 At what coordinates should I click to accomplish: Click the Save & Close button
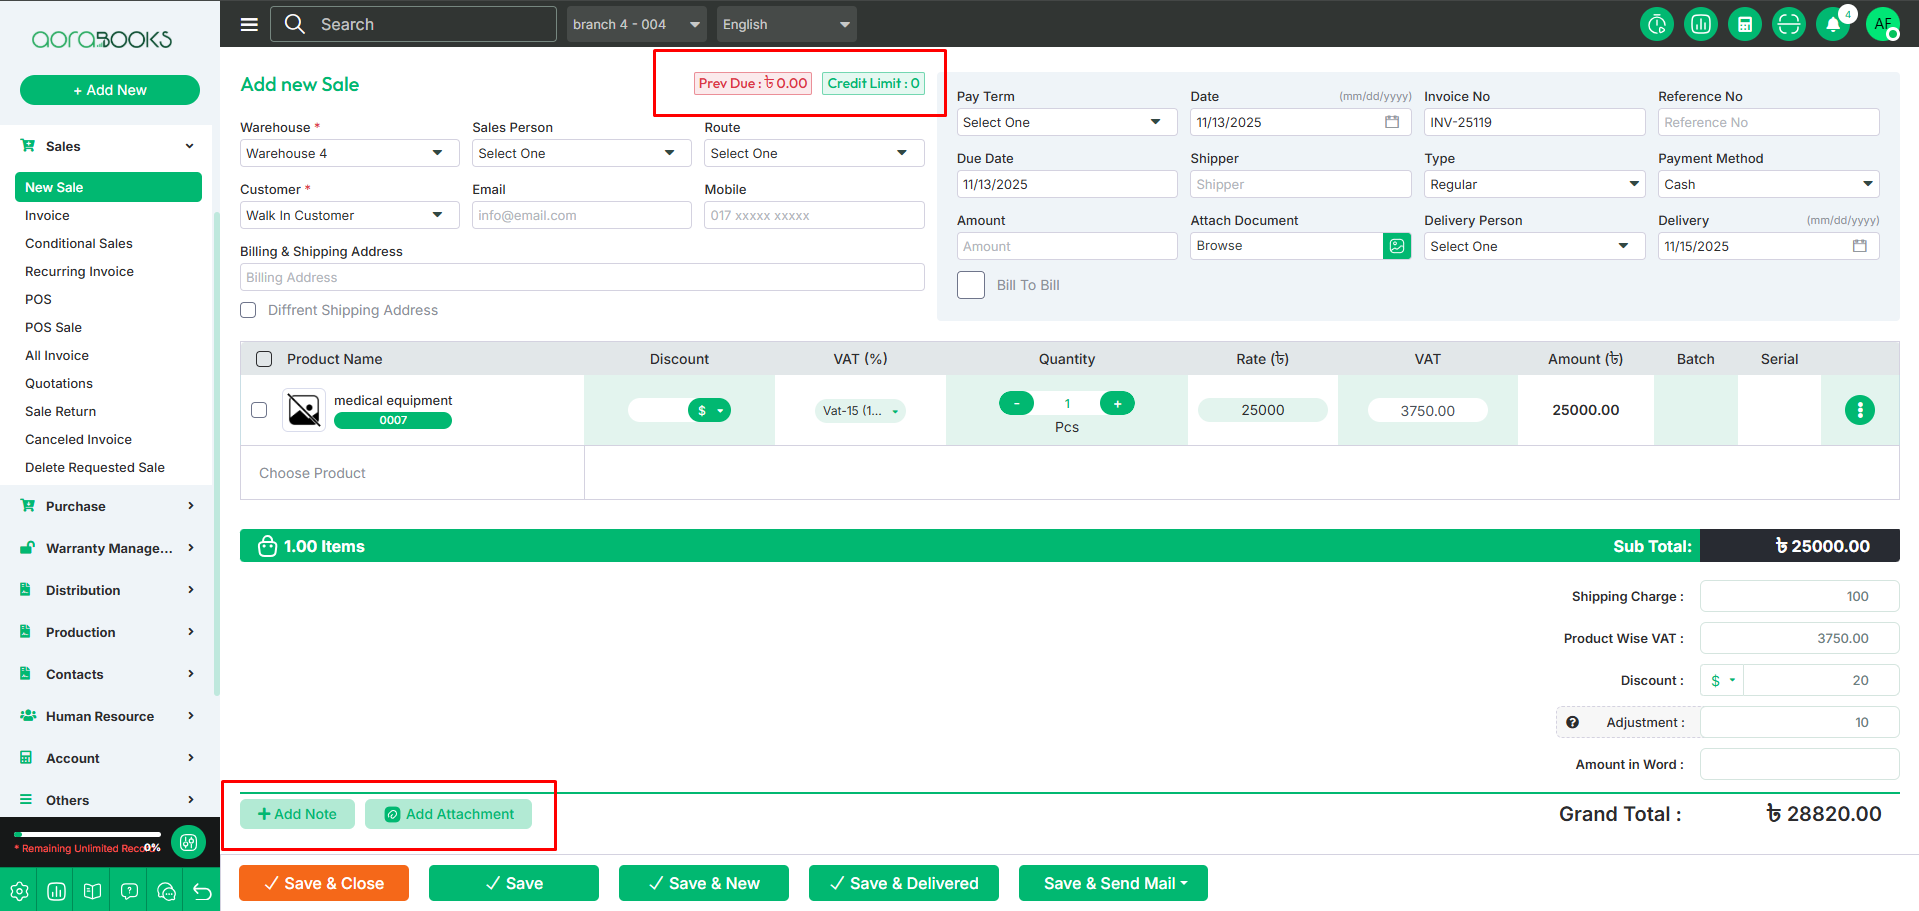point(324,883)
